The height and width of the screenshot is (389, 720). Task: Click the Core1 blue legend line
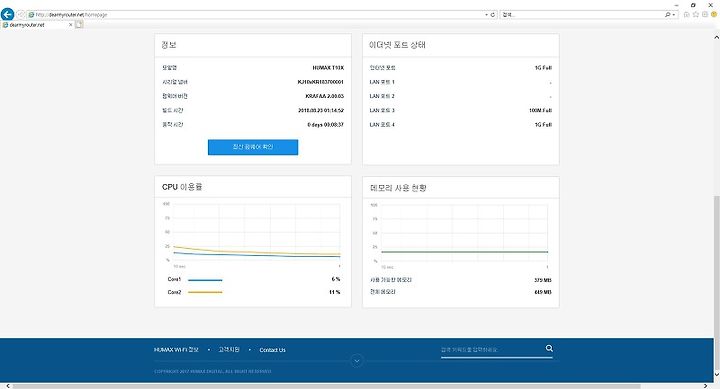tap(205, 280)
